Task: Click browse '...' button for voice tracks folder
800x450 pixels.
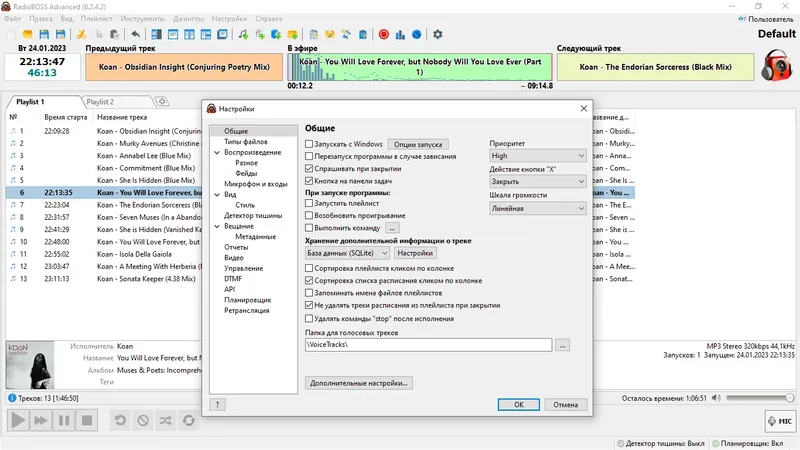Action: point(562,345)
